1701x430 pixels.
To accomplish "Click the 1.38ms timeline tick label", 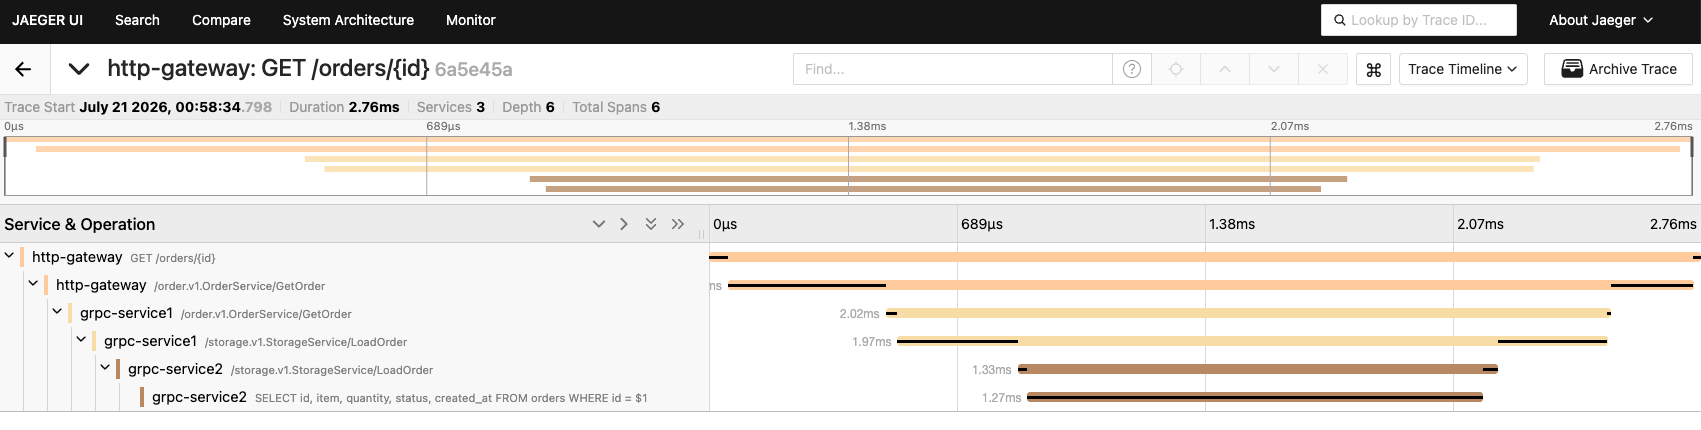I will (x=1231, y=224).
